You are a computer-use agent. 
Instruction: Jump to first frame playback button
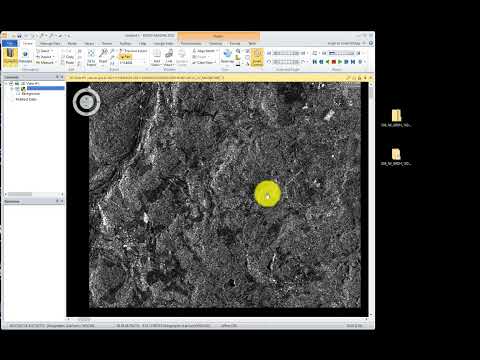(315, 62)
